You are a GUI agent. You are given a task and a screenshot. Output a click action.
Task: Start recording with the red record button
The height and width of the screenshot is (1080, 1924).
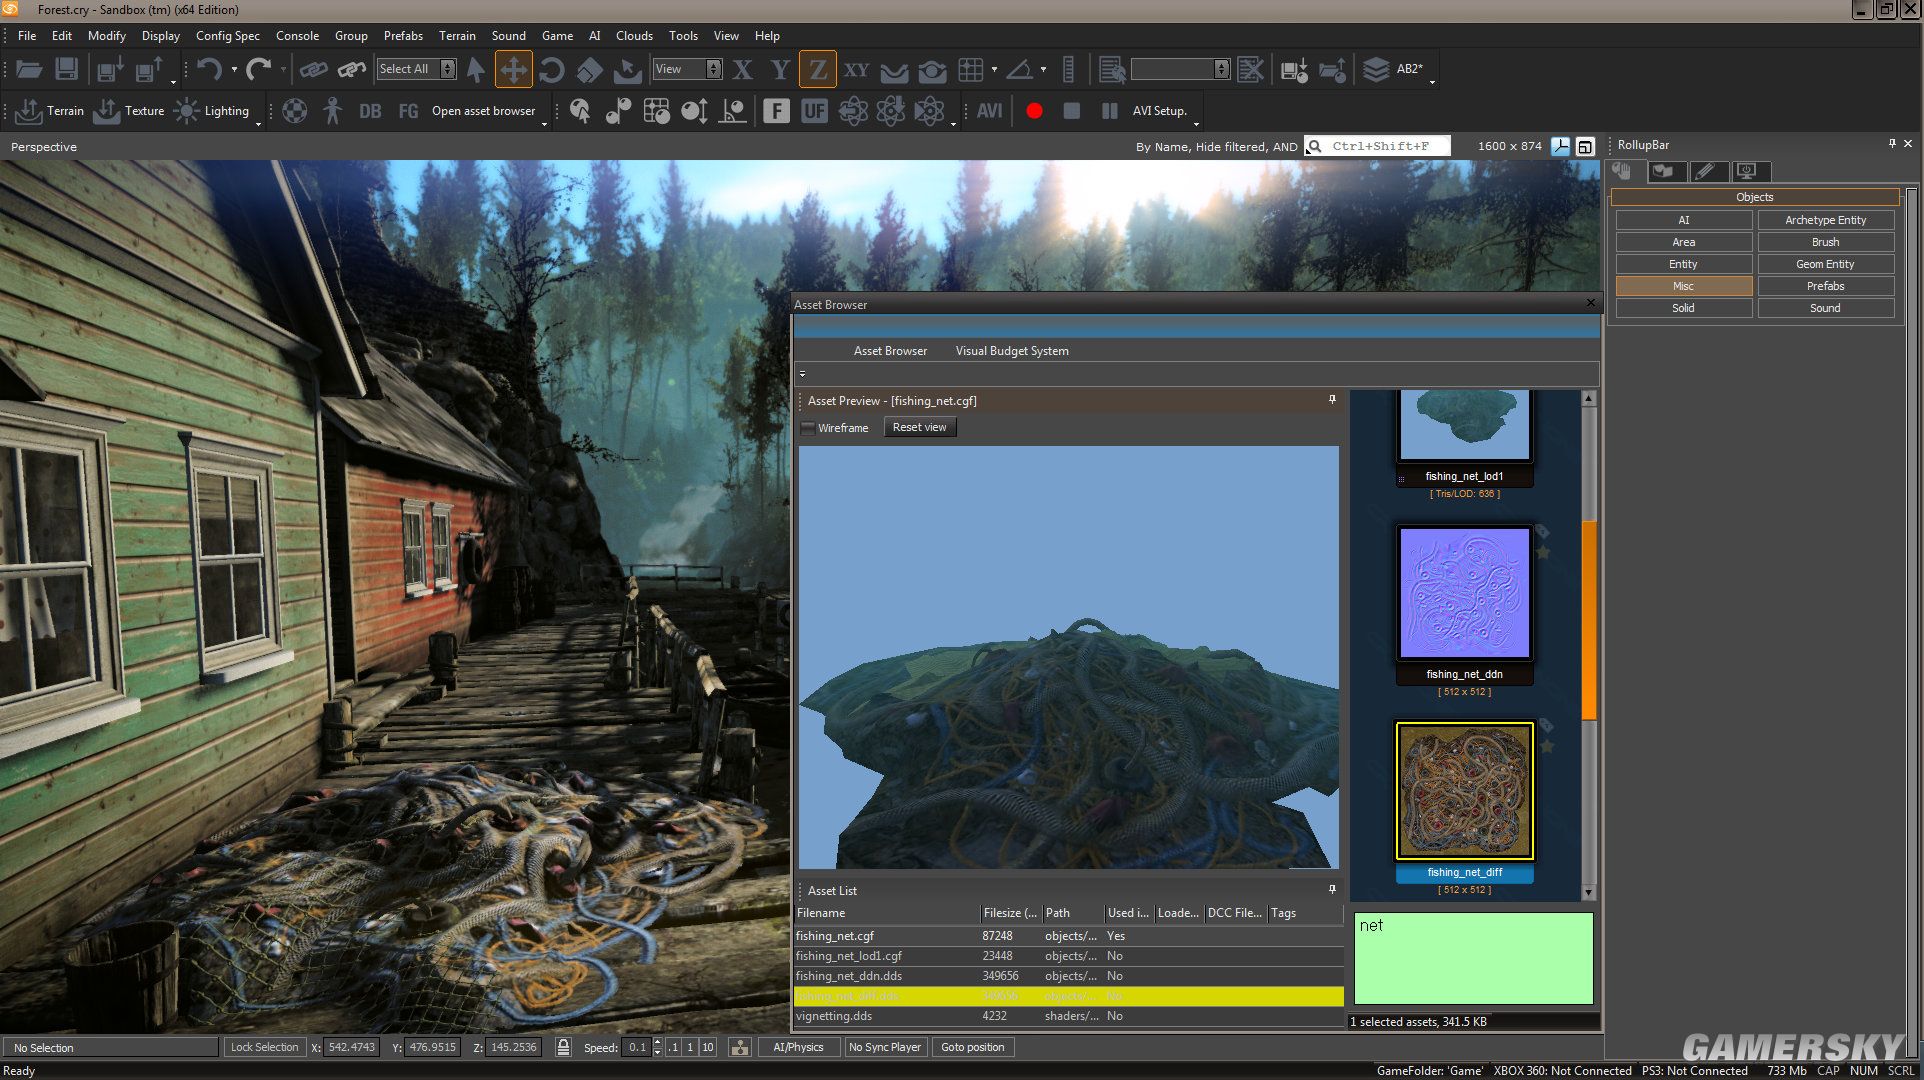(1034, 111)
